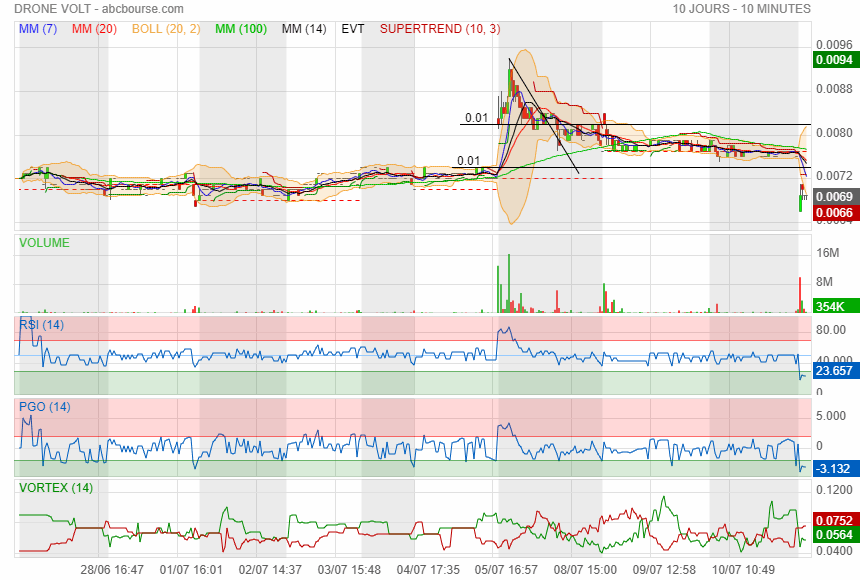Select the MM (14) legend entry
Viewport: 860px width, 580px height.
(x=304, y=29)
